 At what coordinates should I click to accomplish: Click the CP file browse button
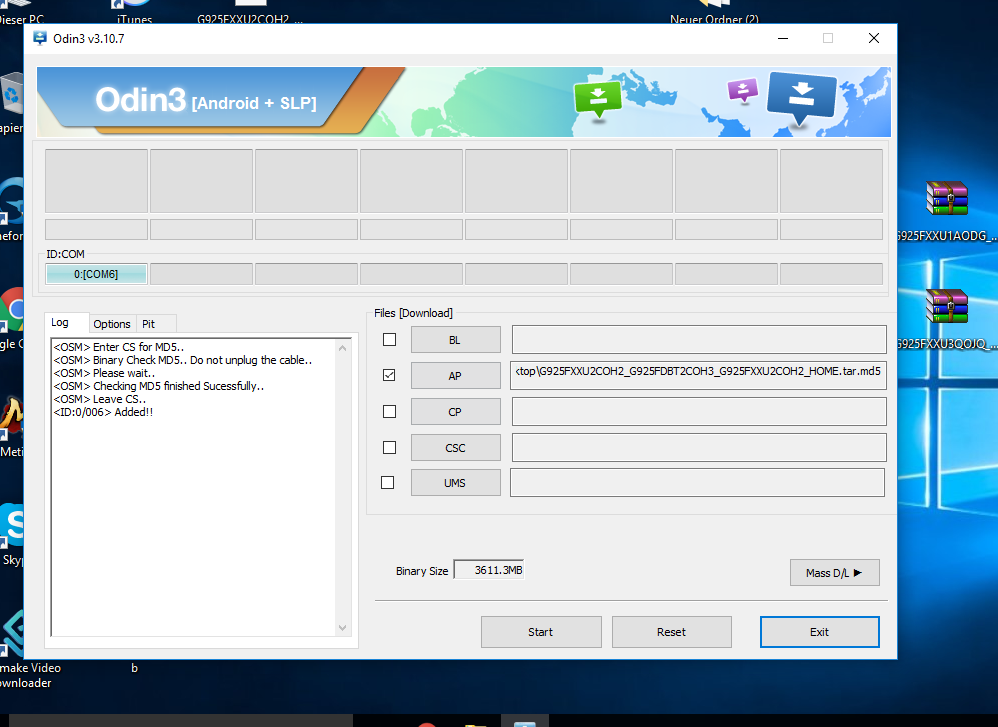point(456,412)
